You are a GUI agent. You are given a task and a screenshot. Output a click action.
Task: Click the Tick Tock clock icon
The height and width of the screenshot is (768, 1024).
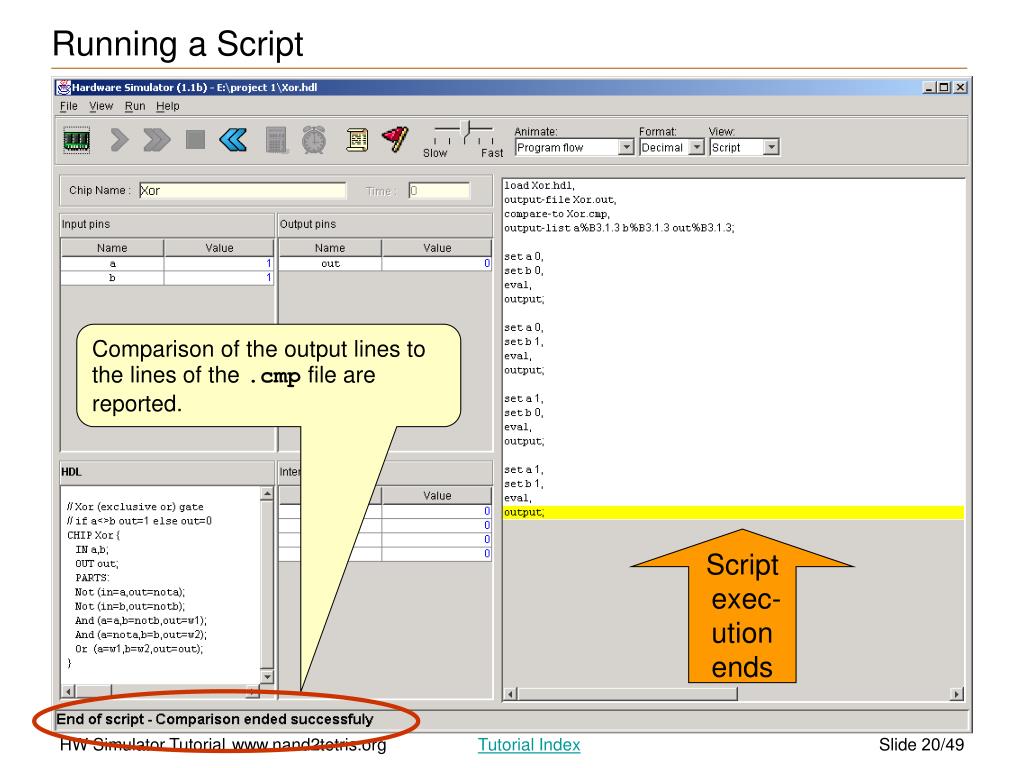[314, 140]
